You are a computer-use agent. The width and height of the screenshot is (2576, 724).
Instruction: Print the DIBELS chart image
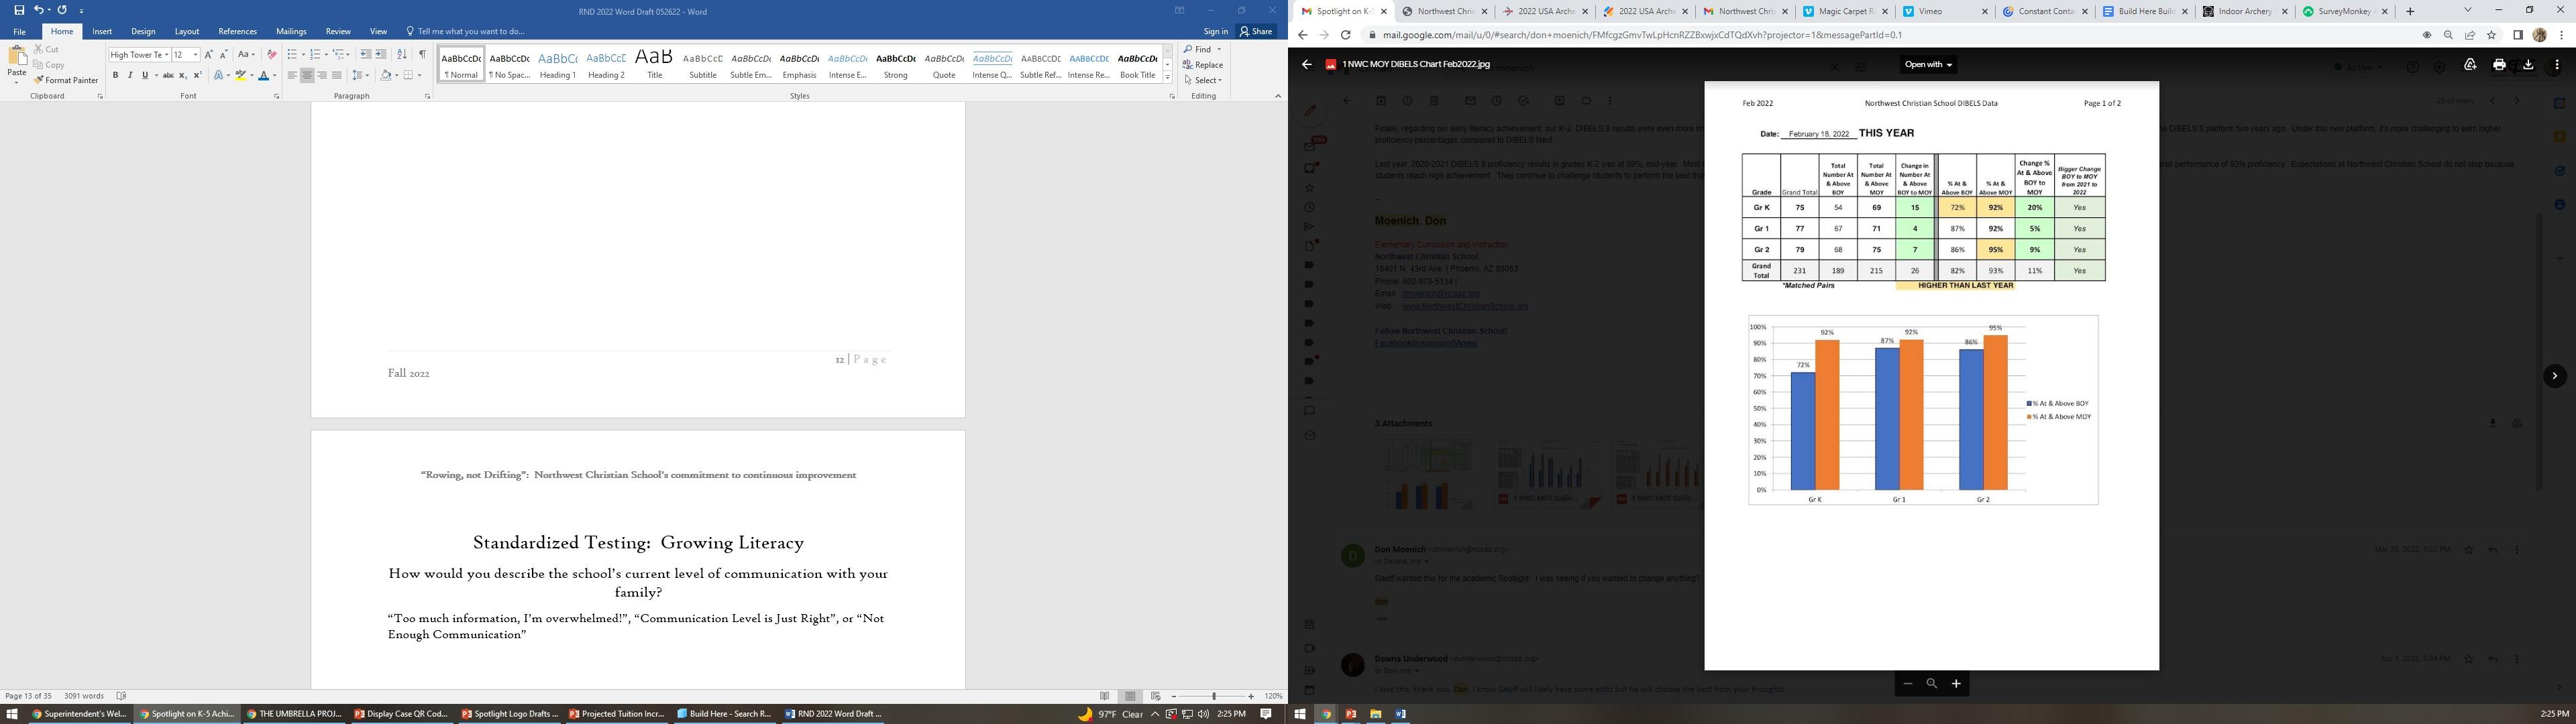pyautogui.click(x=2499, y=65)
